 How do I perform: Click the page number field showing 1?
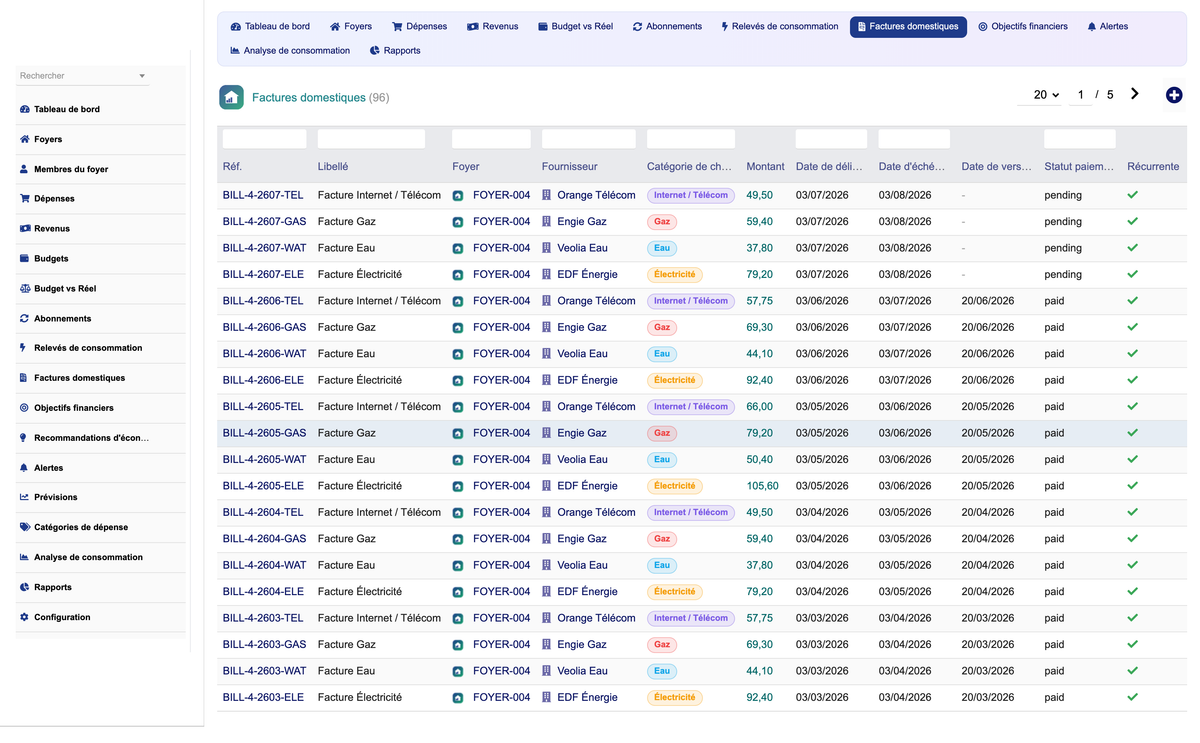[1080, 95]
